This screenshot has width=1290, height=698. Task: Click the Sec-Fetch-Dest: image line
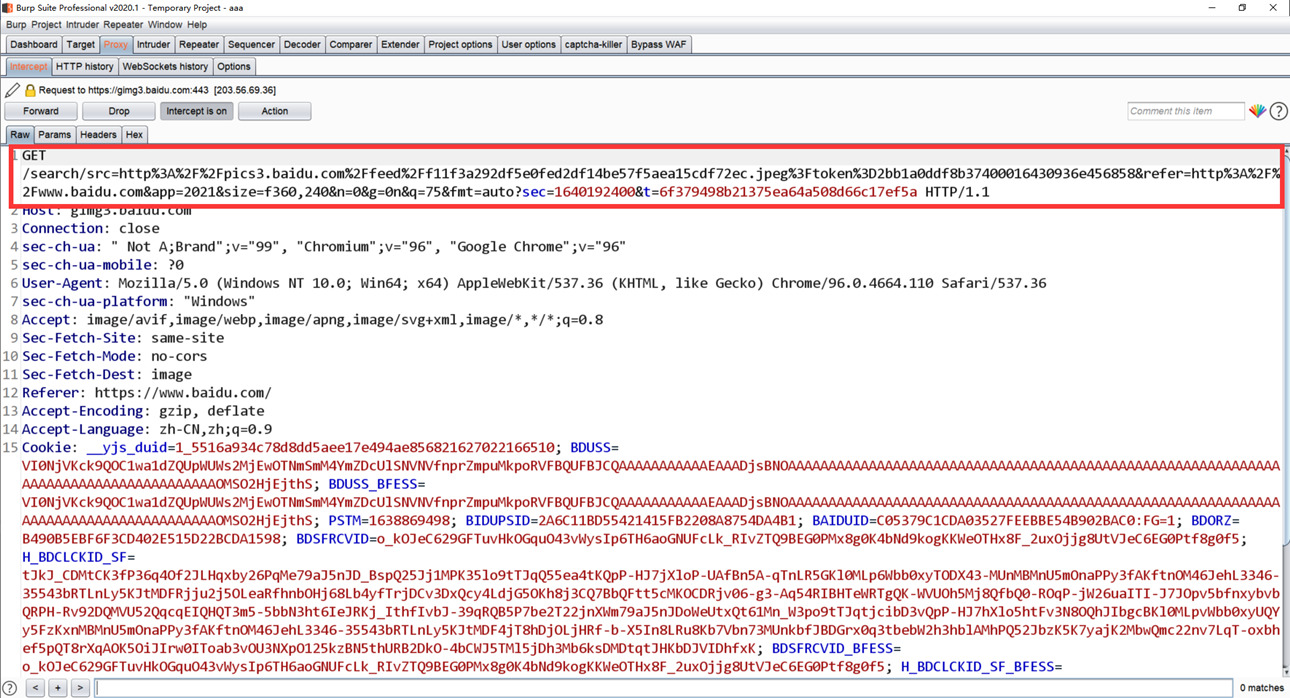click(x=107, y=374)
